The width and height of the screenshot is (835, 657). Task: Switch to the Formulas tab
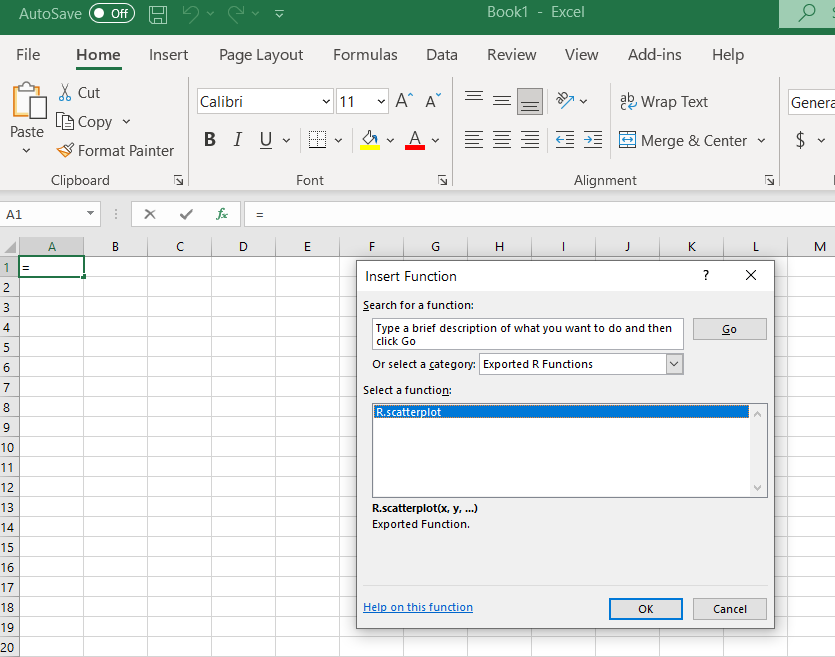[x=365, y=55]
